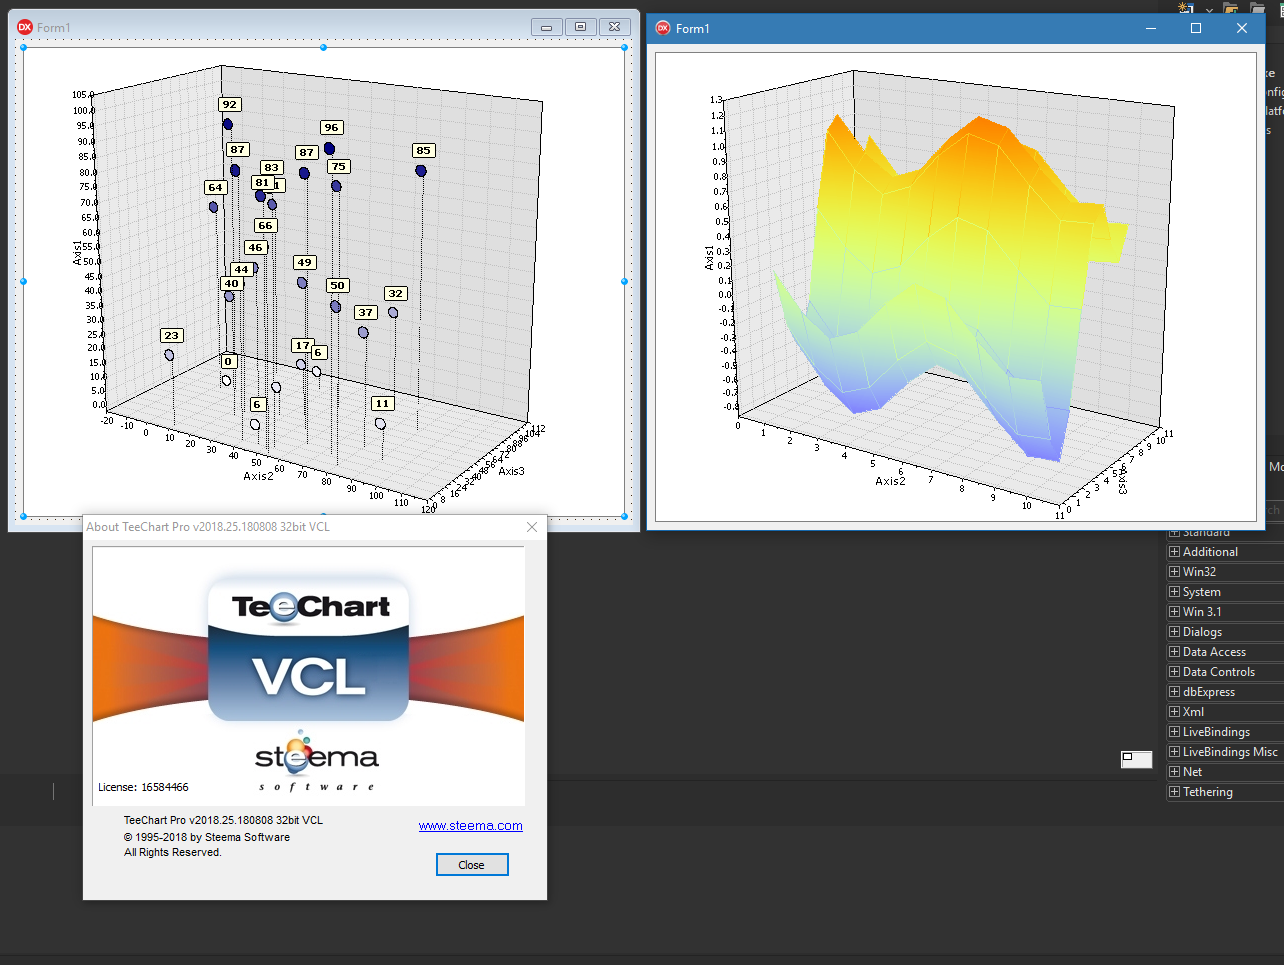Click the data point labeled 75
This screenshot has width=1284, height=965.
336,186
